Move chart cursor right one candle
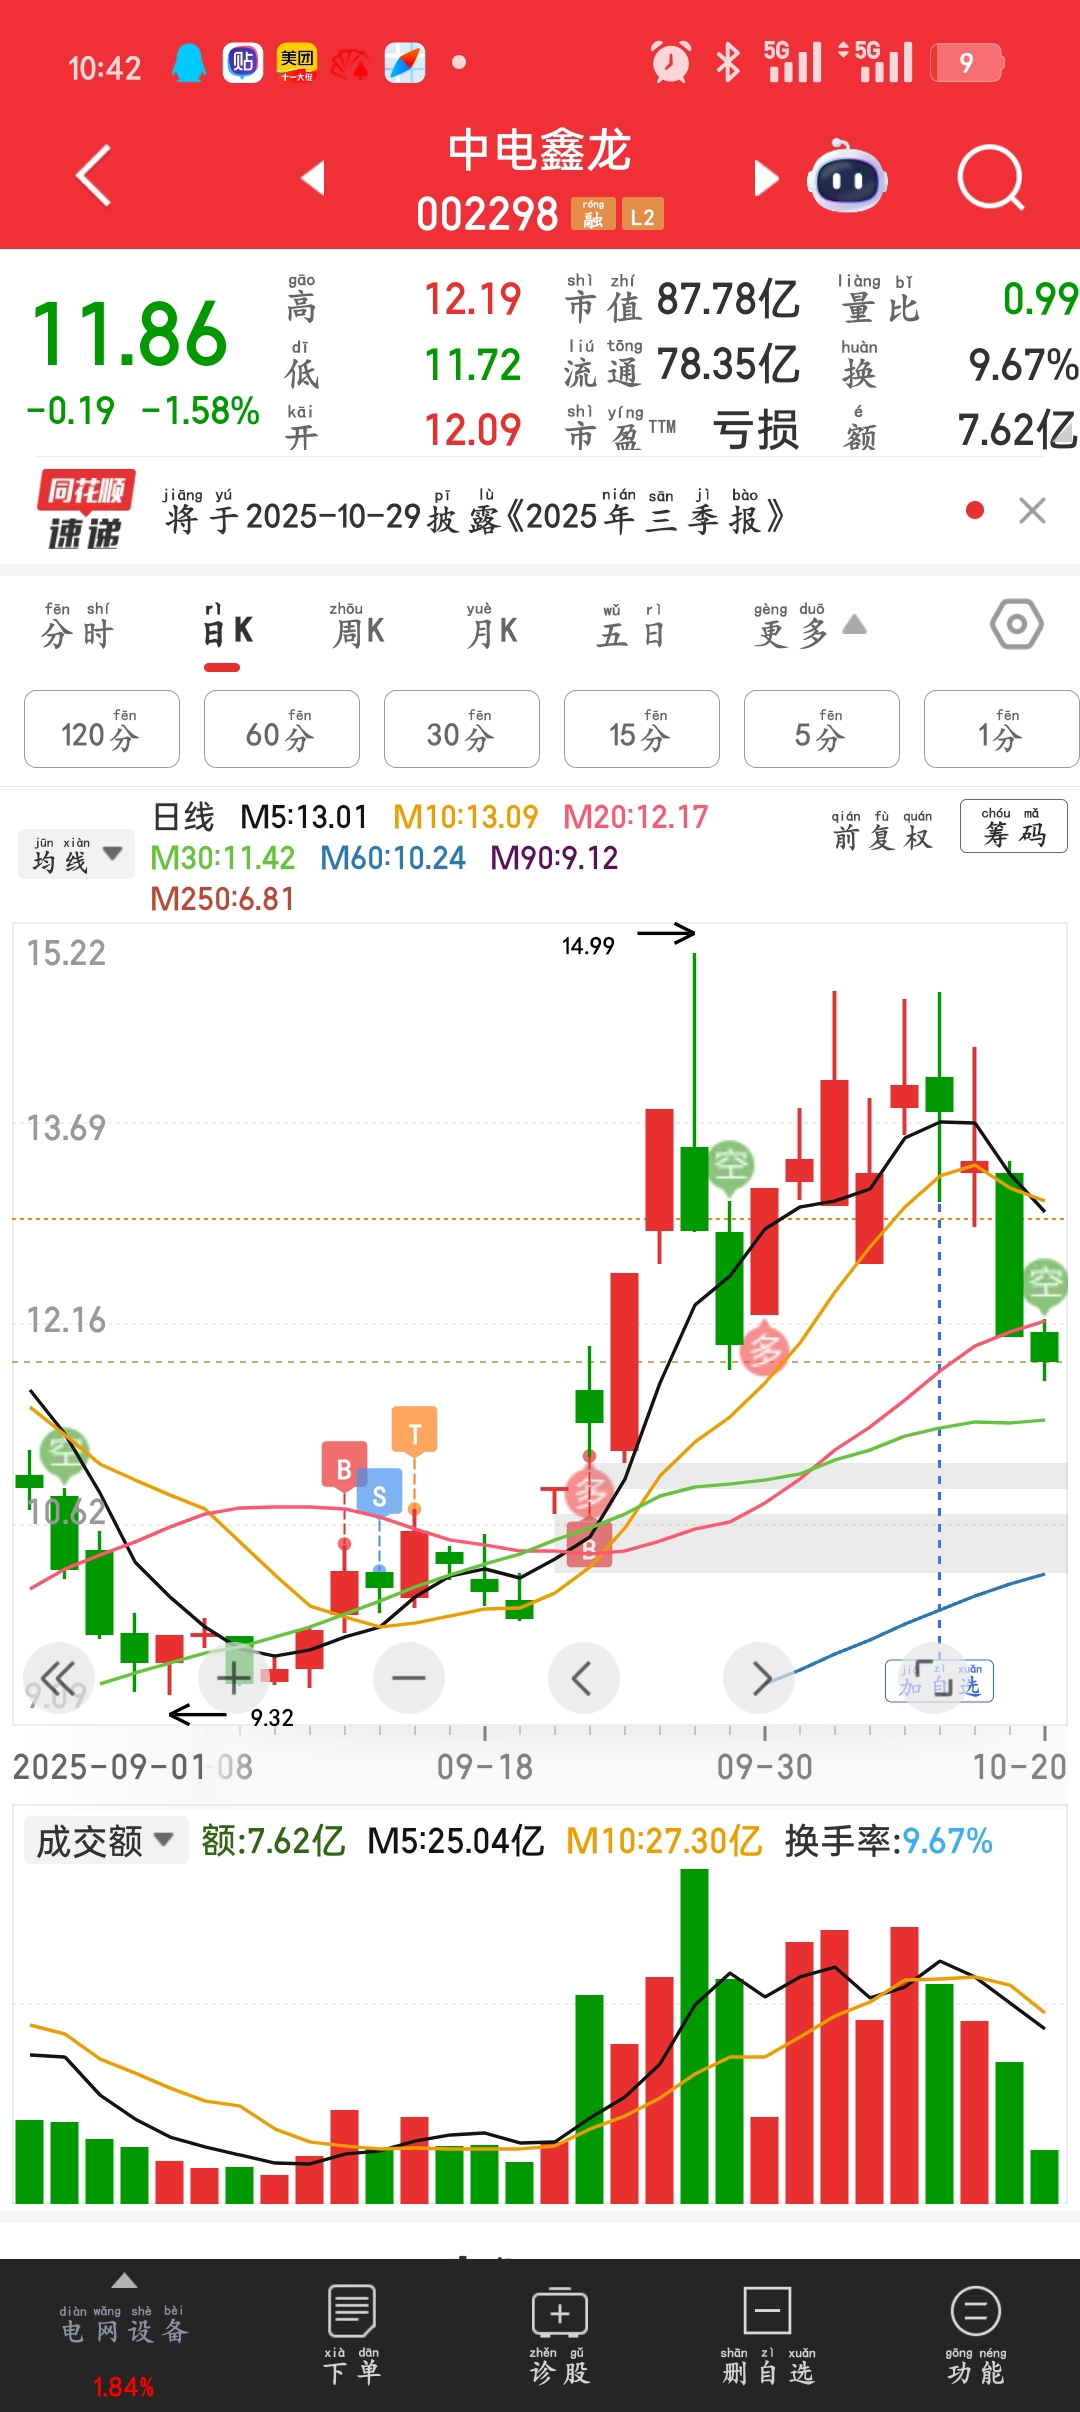The width and height of the screenshot is (1080, 2412). 759,1677
